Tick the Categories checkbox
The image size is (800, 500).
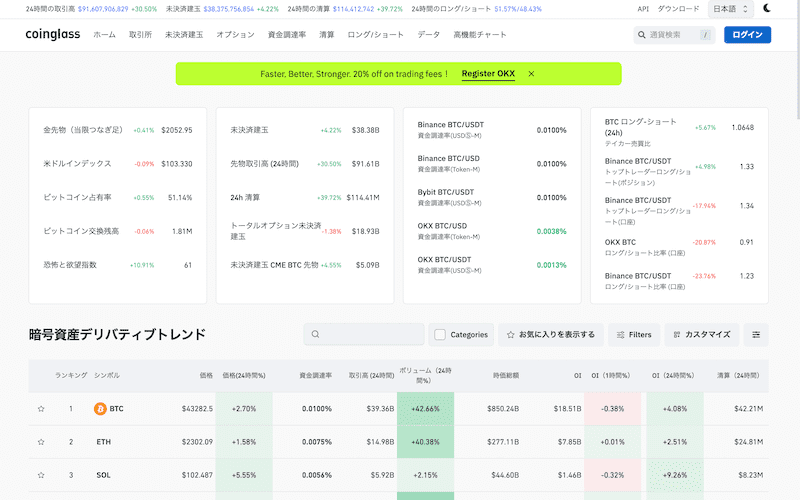pyautogui.click(x=440, y=335)
